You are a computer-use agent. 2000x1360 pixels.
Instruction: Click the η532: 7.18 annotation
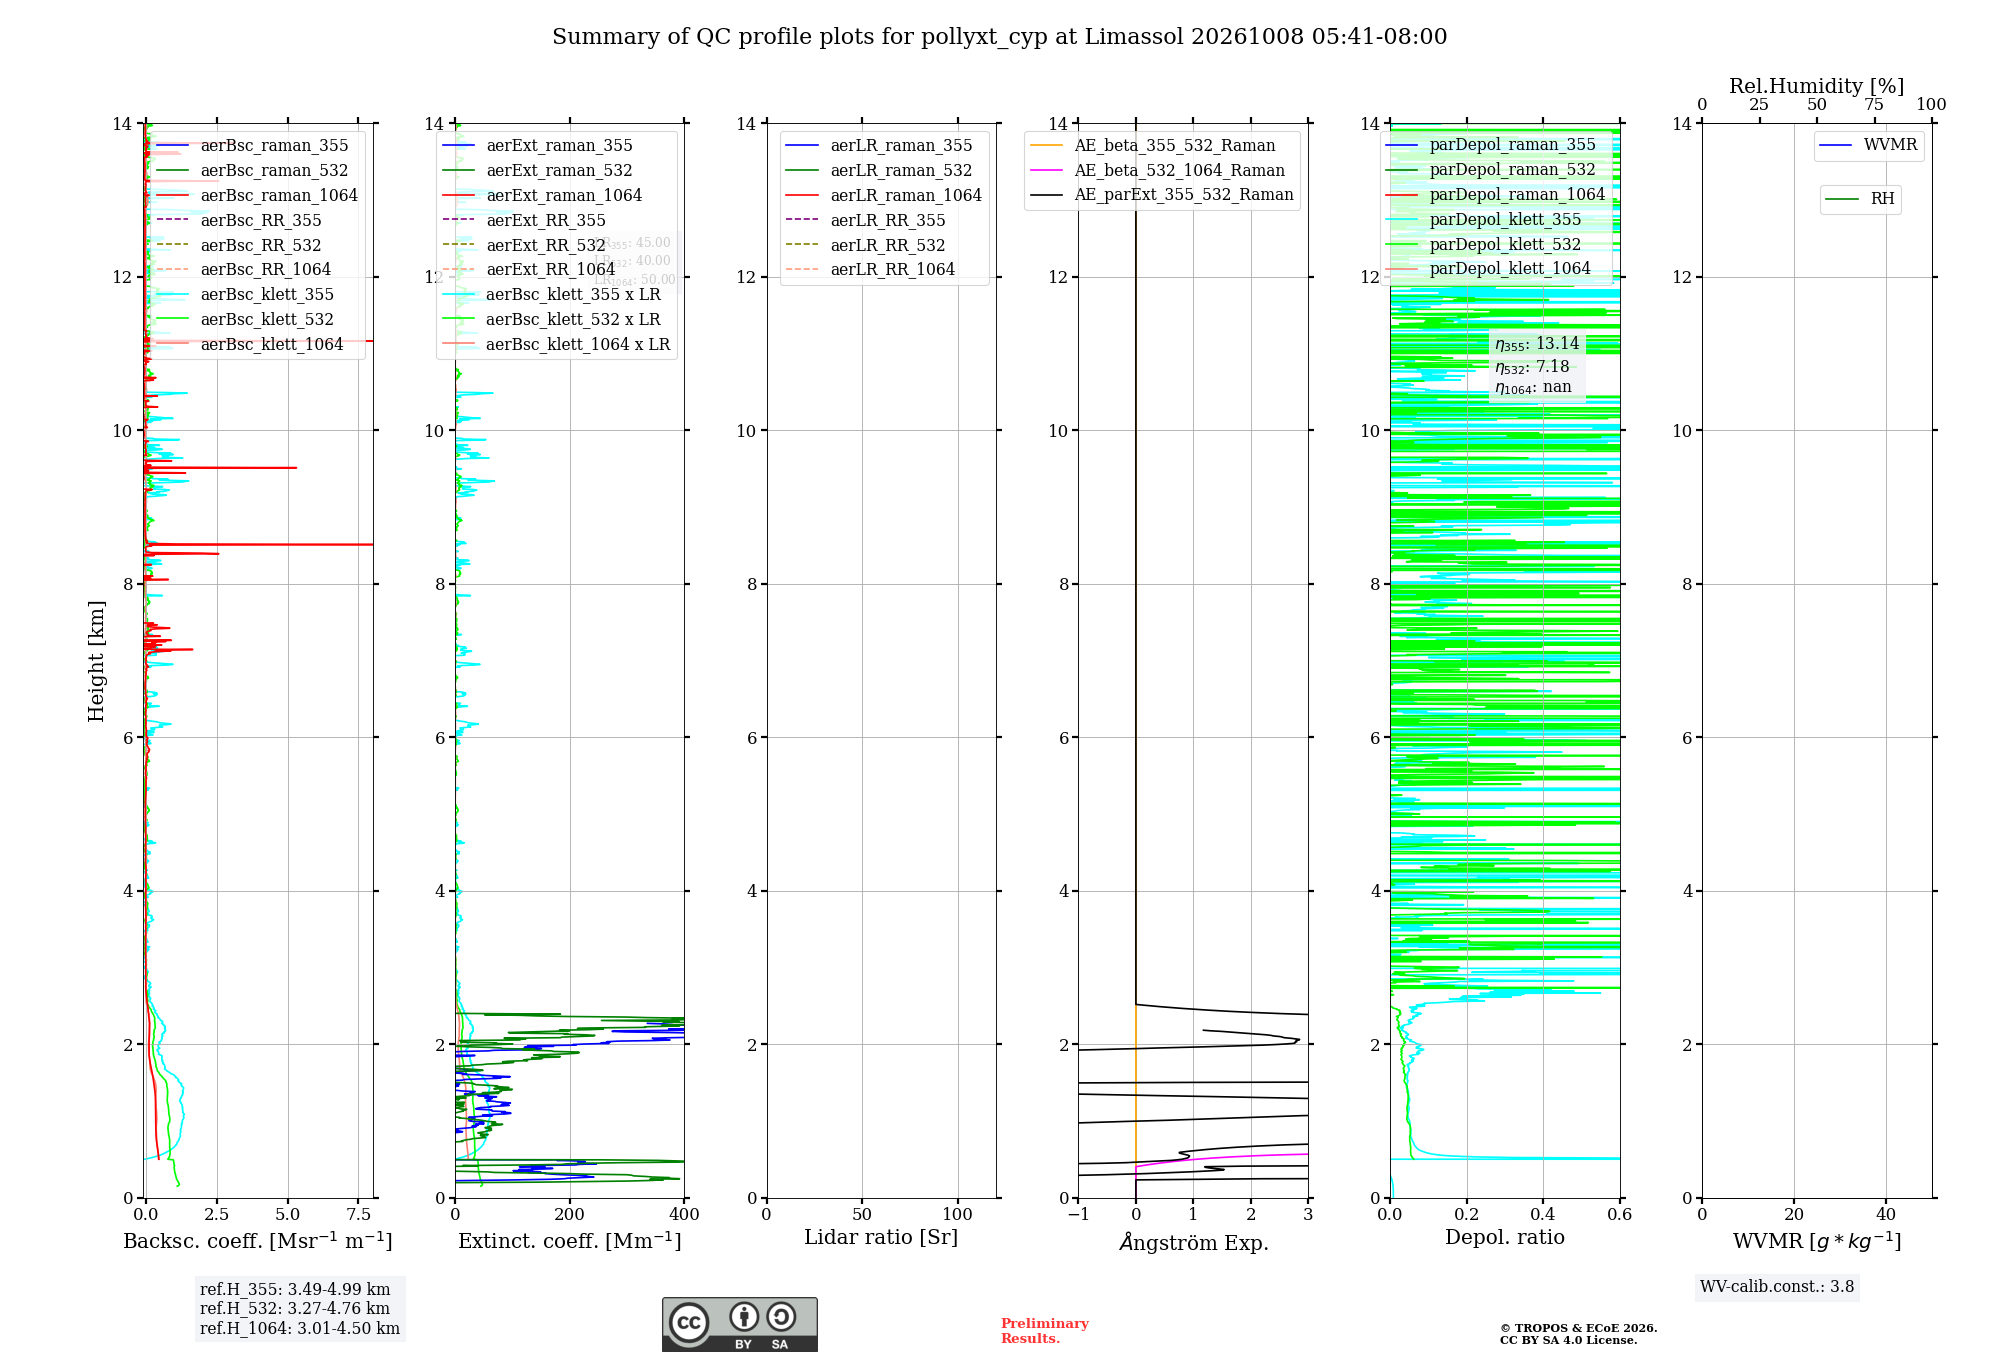pyautogui.click(x=1532, y=367)
